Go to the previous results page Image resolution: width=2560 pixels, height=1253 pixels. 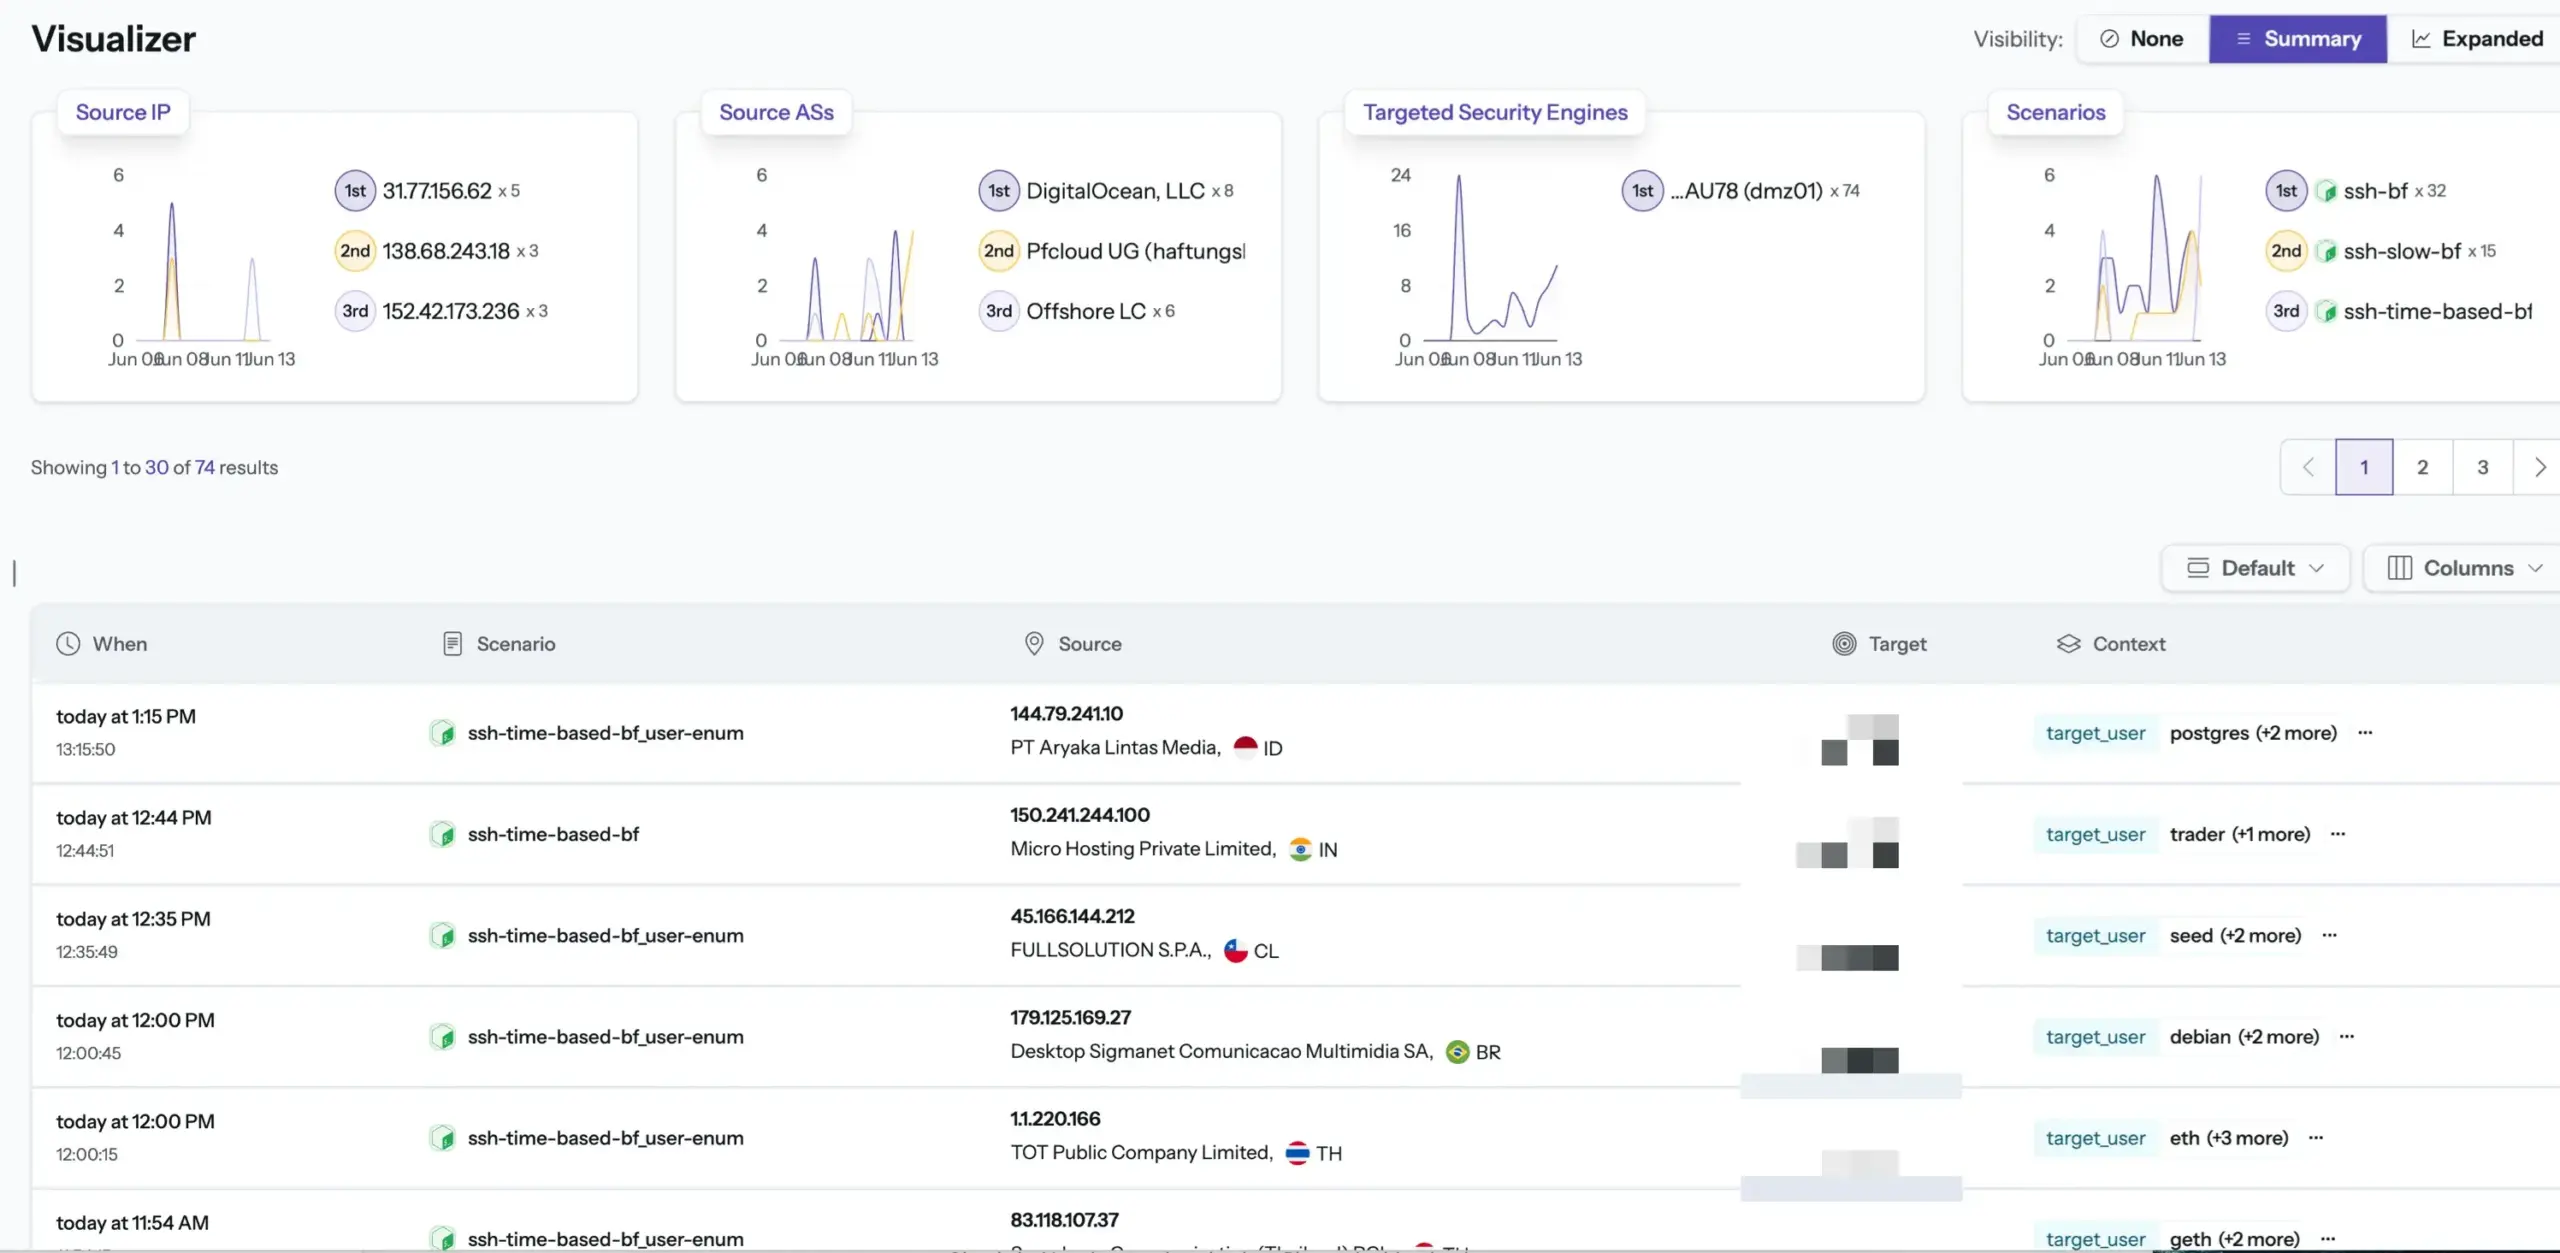[x=2308, y=467]
